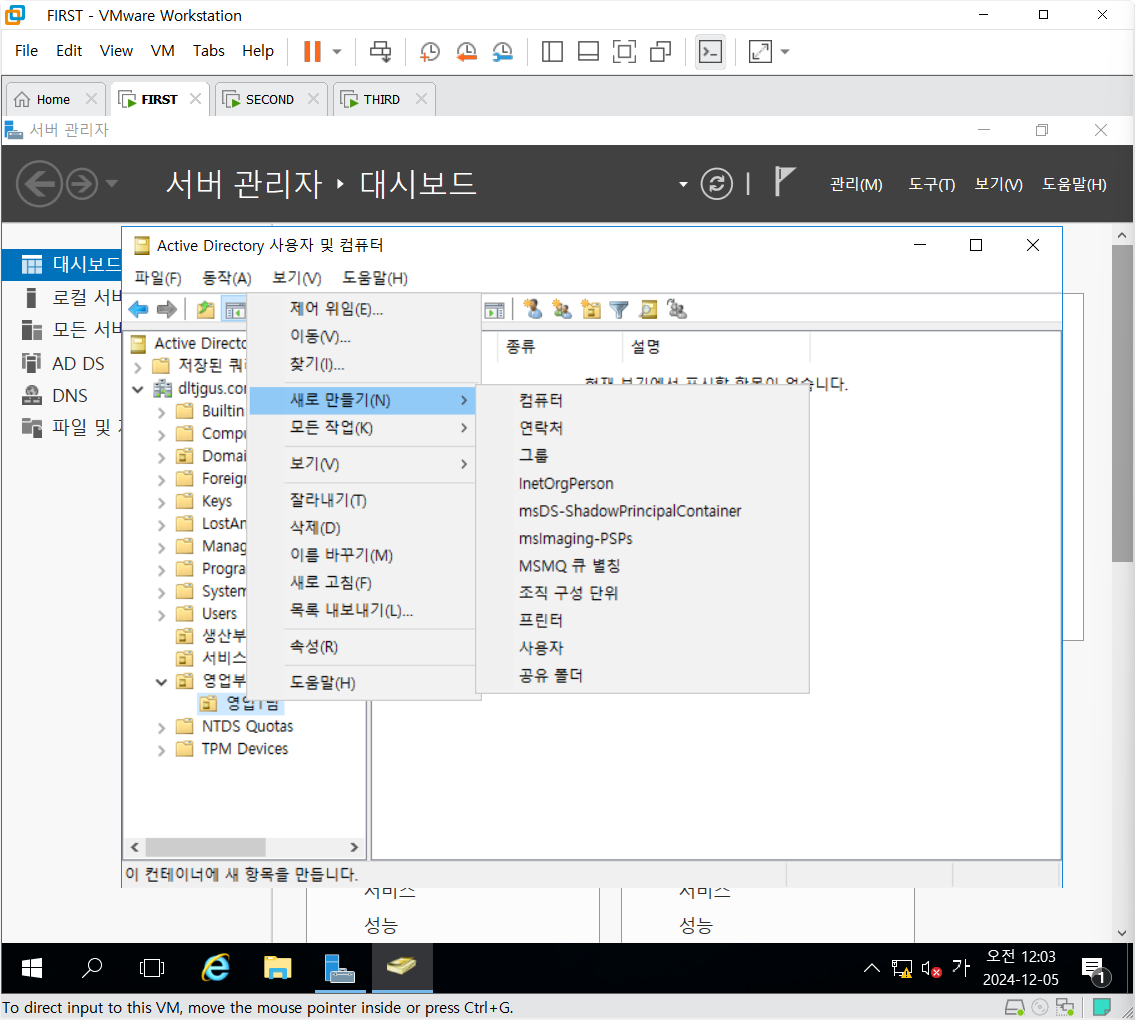1135x1020 pixels.
Task: Open the Server Manager notifications flag
Action: (x=784, y=181)
